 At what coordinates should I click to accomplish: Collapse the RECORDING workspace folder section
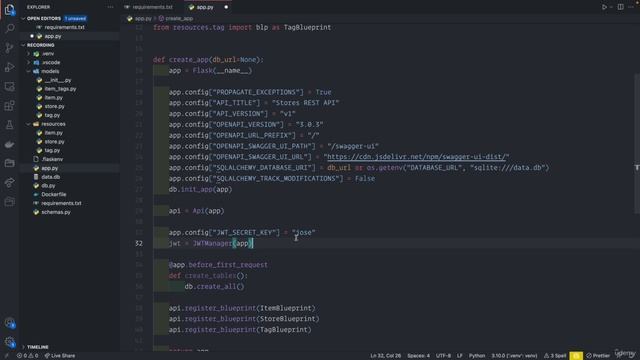pos(40,45)
